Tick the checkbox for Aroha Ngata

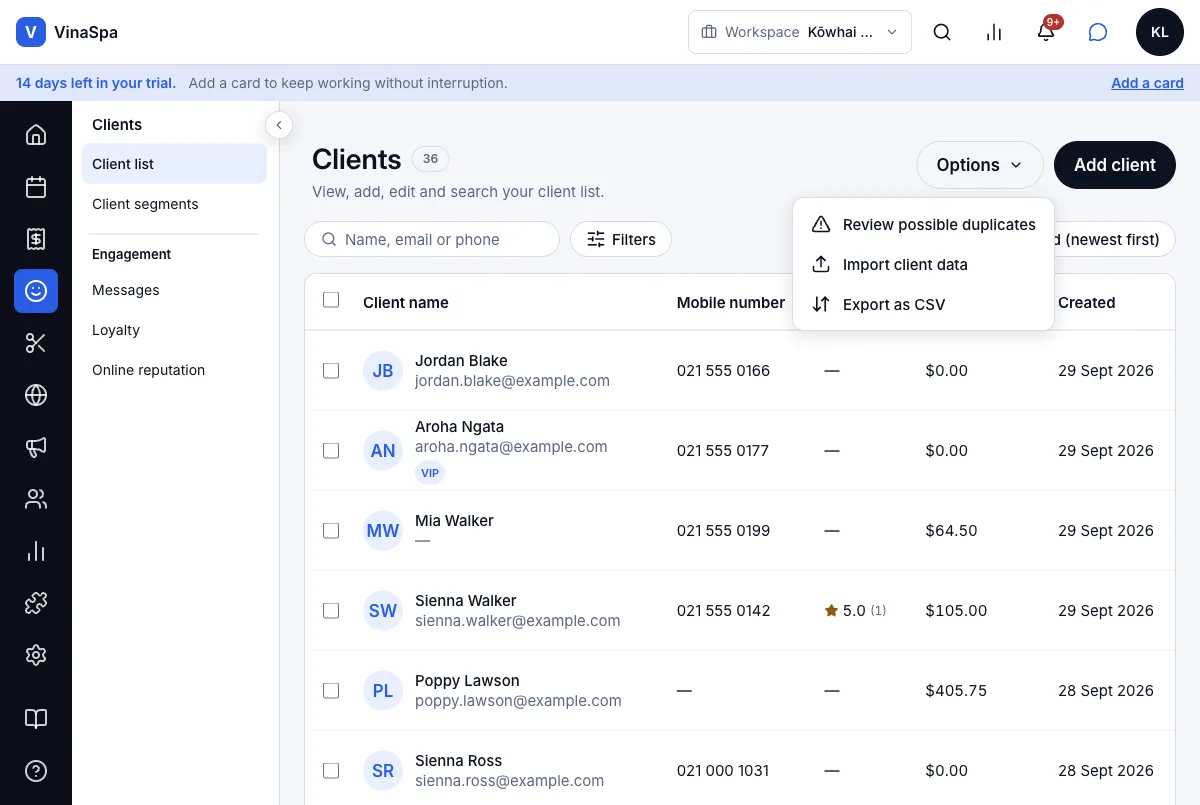click(331, 451)
